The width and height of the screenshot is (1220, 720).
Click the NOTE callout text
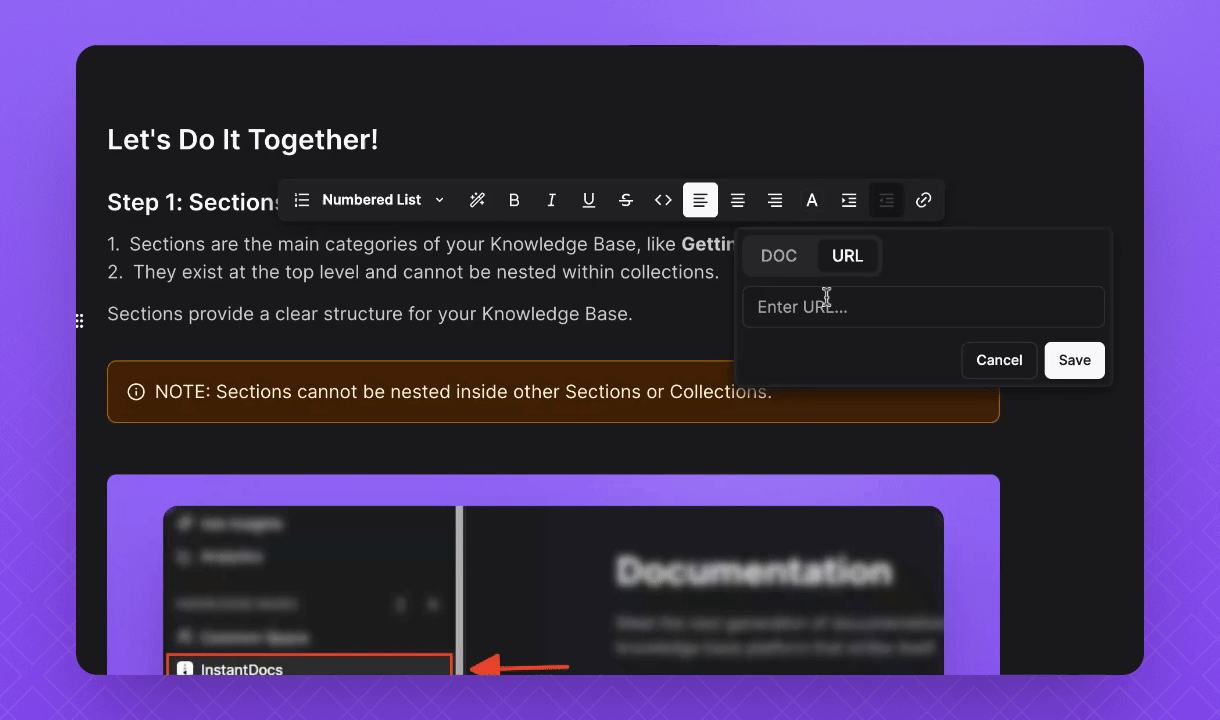pos(463,392)
